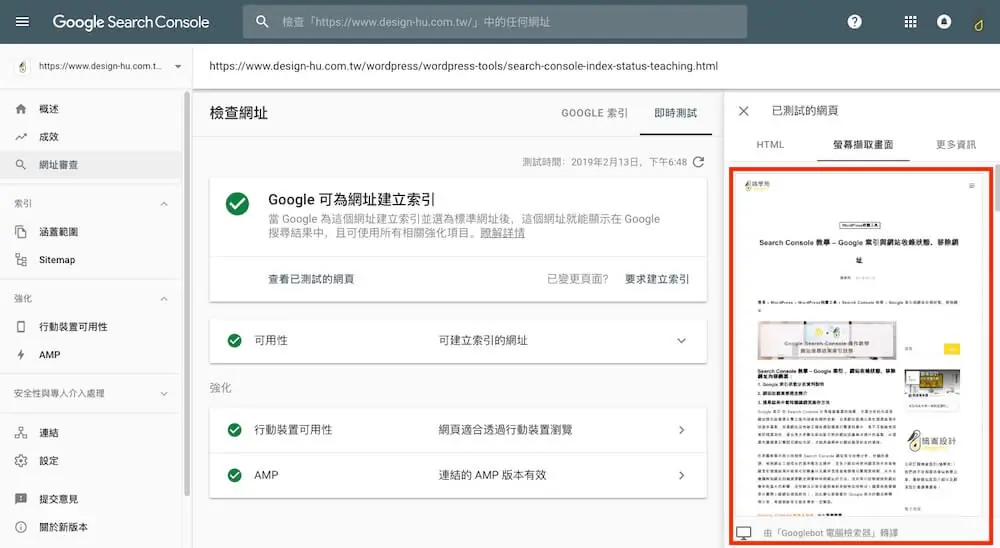Click the Google Search Console logo
1000x548 pixels.
(x=131, y=22)
